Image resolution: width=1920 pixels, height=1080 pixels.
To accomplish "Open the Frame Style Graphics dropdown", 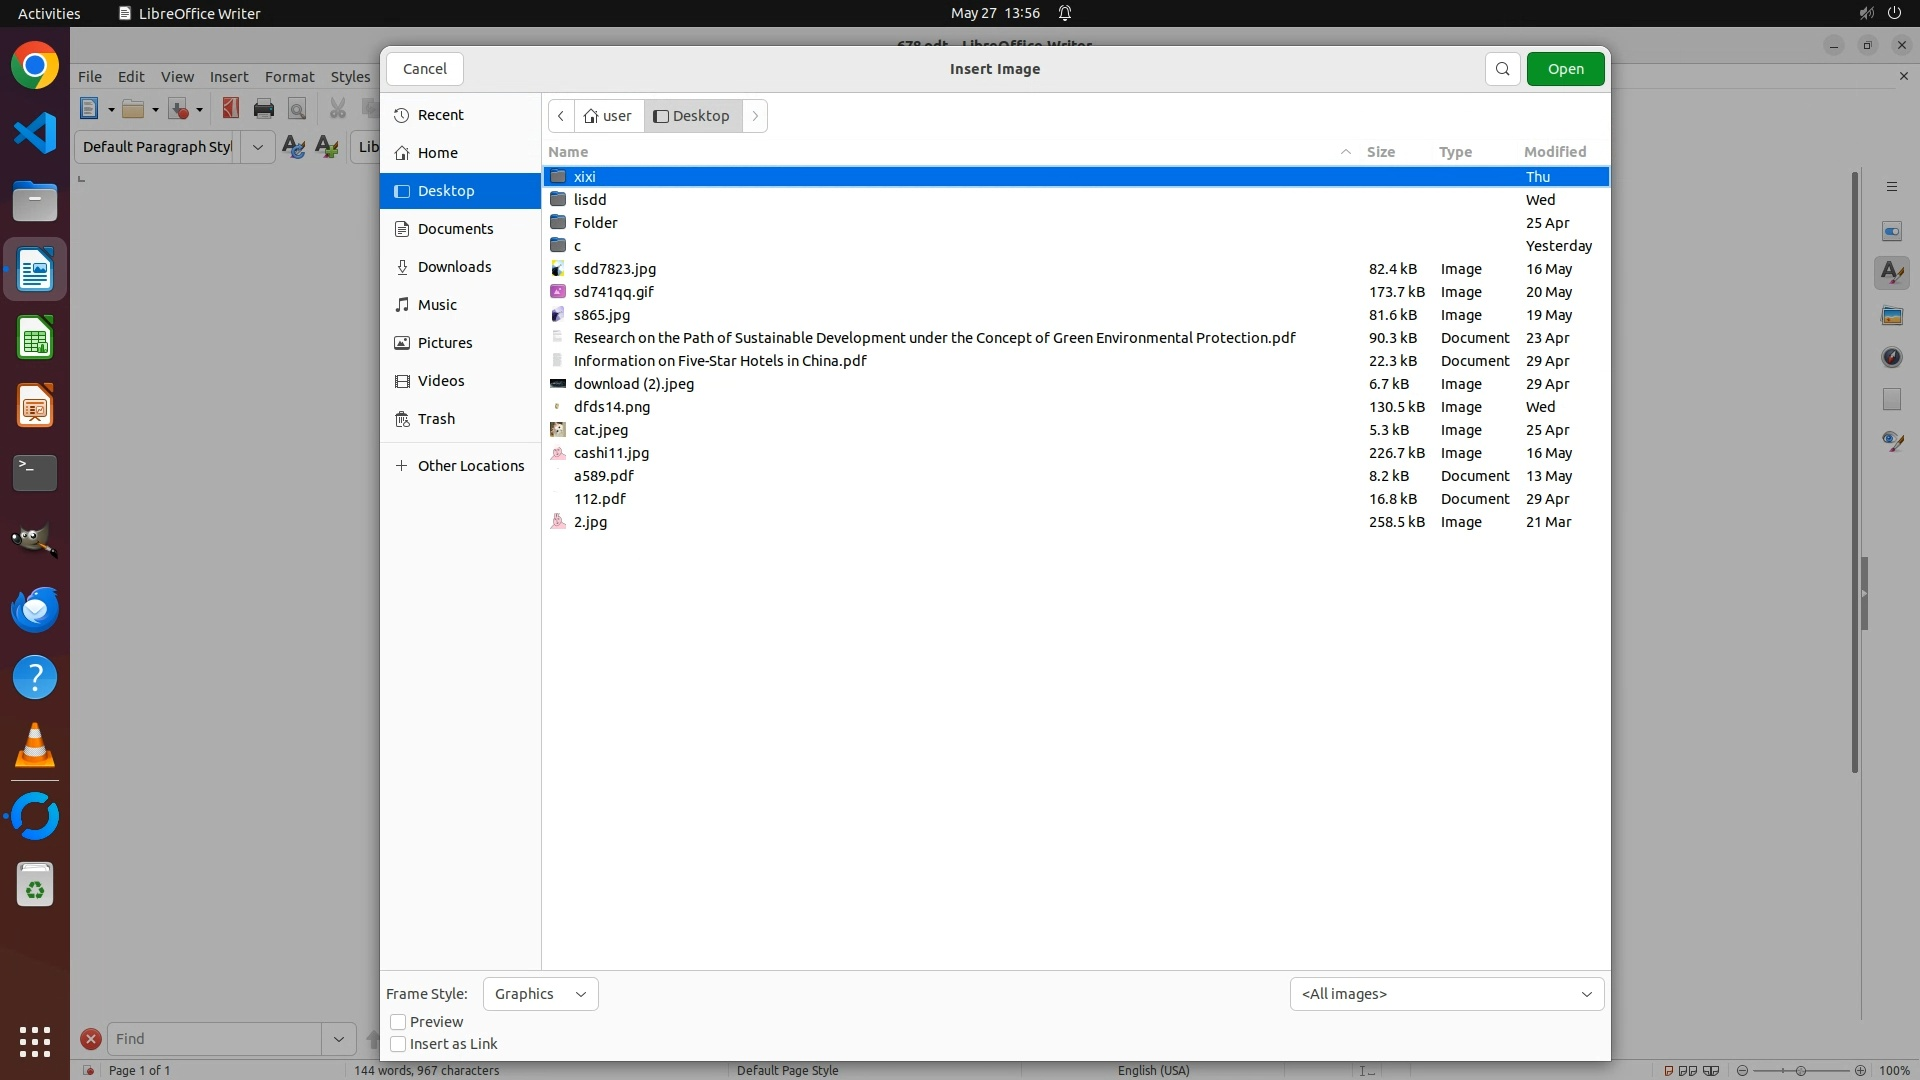I will click(540, 994).
